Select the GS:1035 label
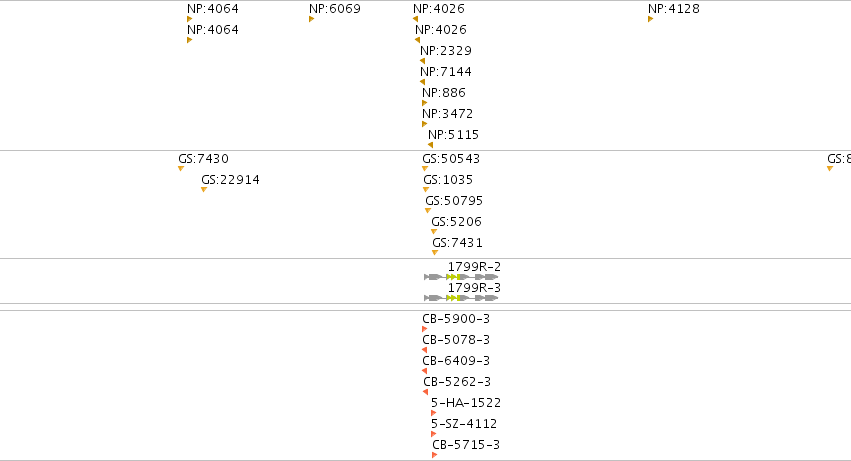 [x=448, y=180]
